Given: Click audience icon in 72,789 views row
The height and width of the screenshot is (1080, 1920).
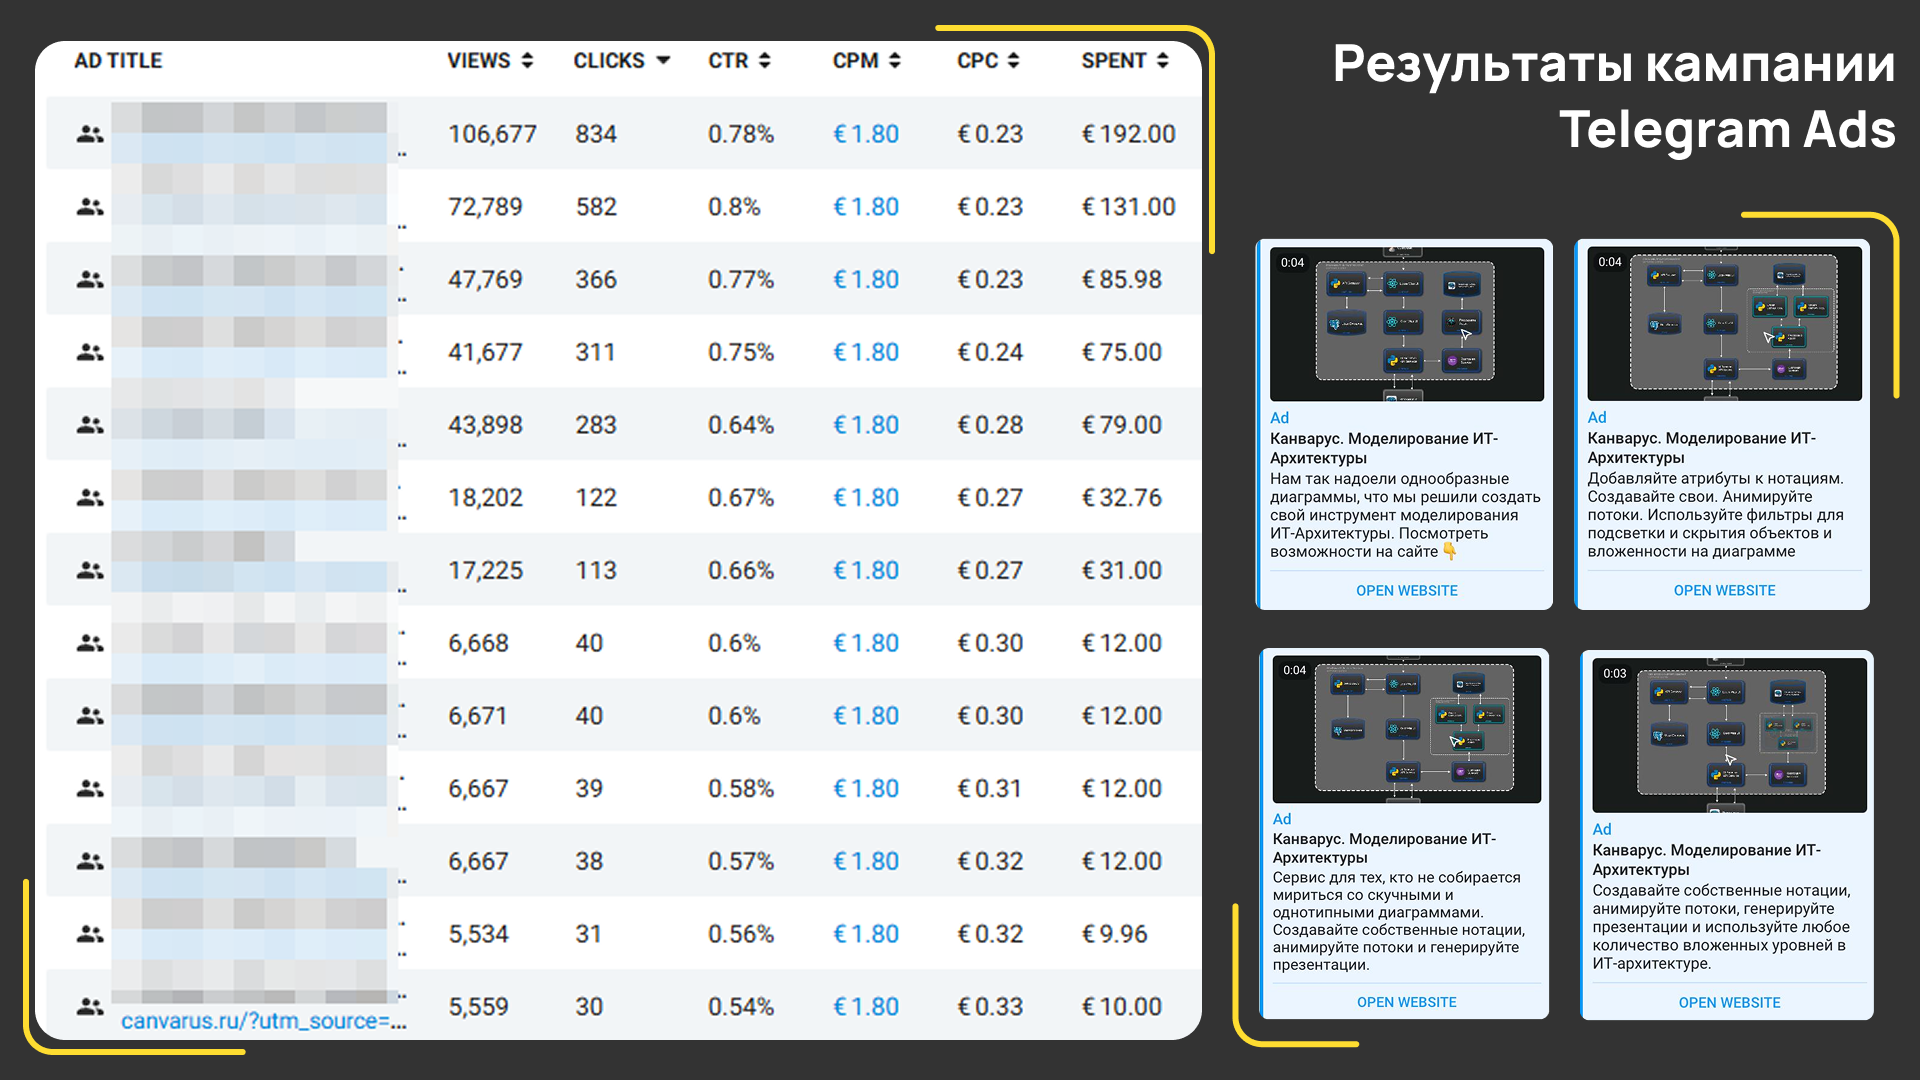Looking at the screenshot, I should (x=90, y=207).
